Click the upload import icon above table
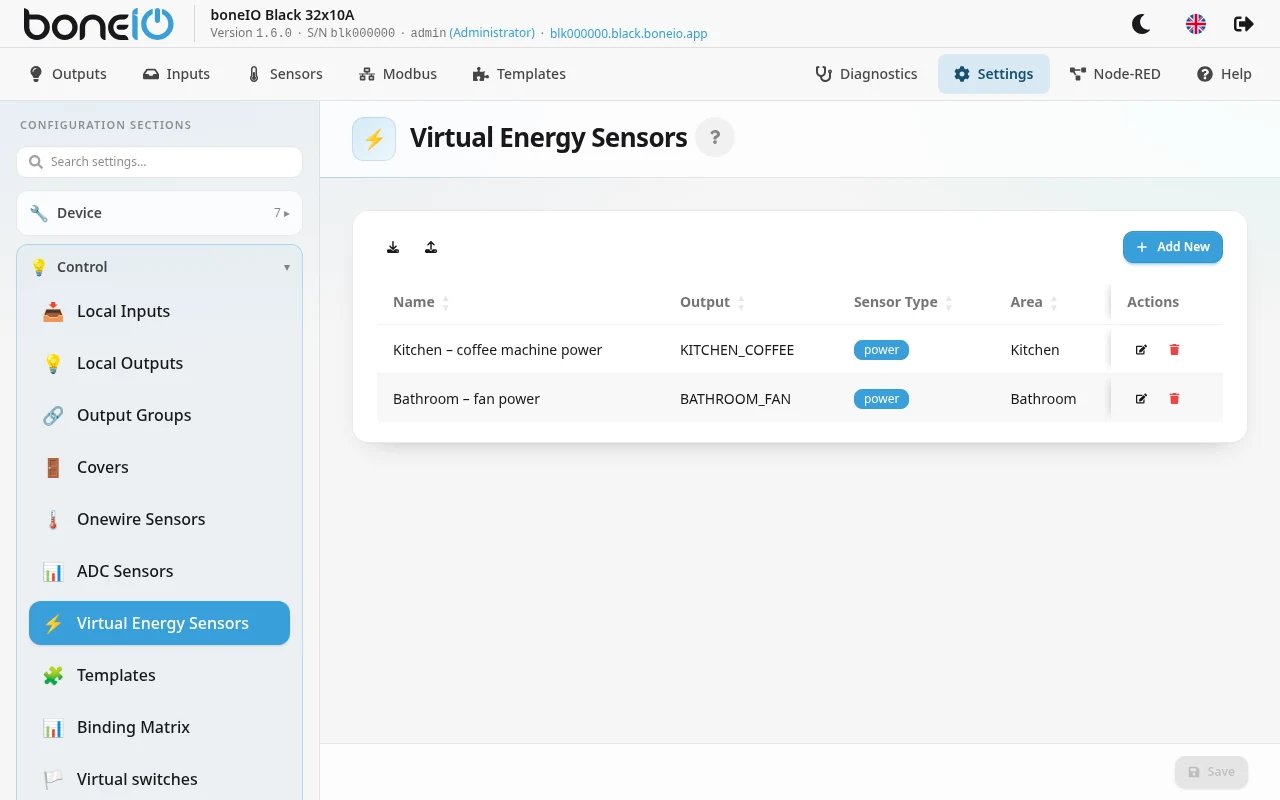1280x800 pixels. pyautogui.click(x=431, y=247)
